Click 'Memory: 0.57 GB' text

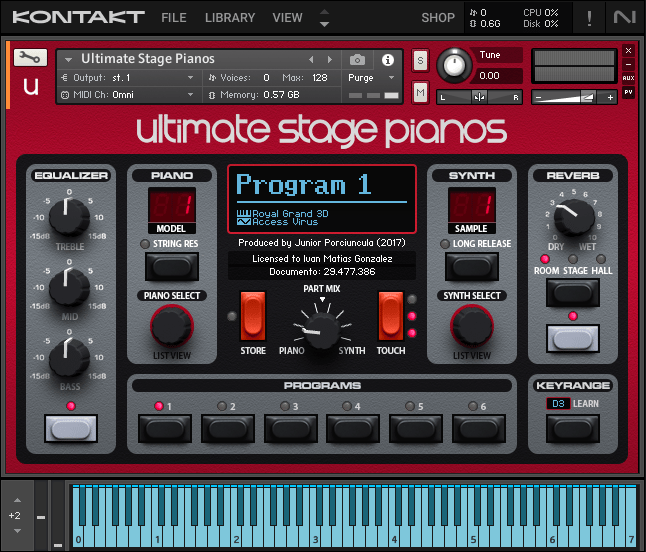point(260,95)
